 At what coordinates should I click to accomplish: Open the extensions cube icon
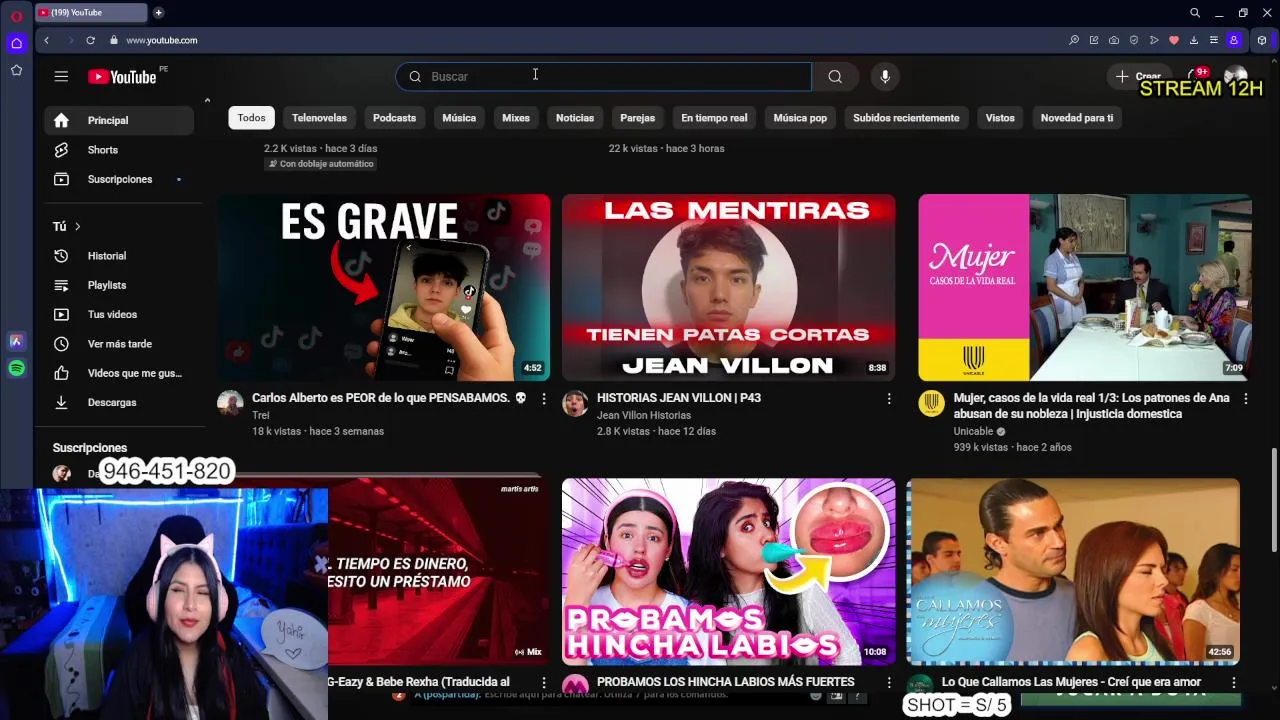click(1262, 40)
